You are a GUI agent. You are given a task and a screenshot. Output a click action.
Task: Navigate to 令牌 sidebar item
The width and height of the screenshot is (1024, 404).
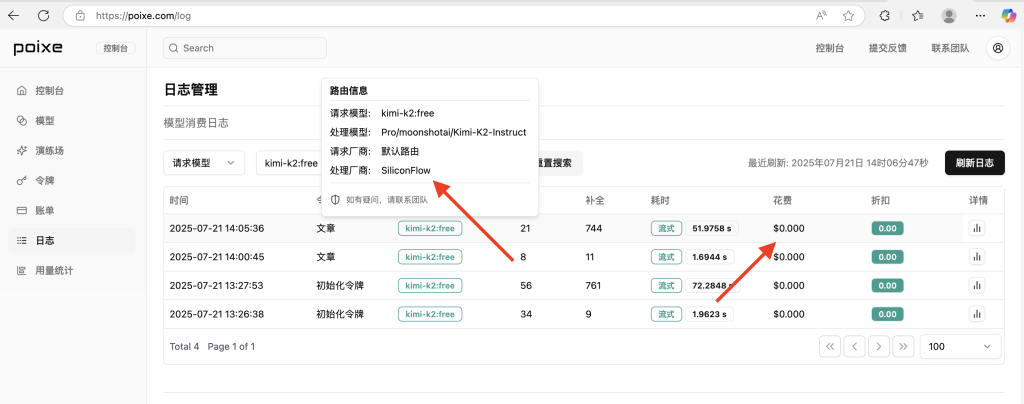(x=44, y=180)
